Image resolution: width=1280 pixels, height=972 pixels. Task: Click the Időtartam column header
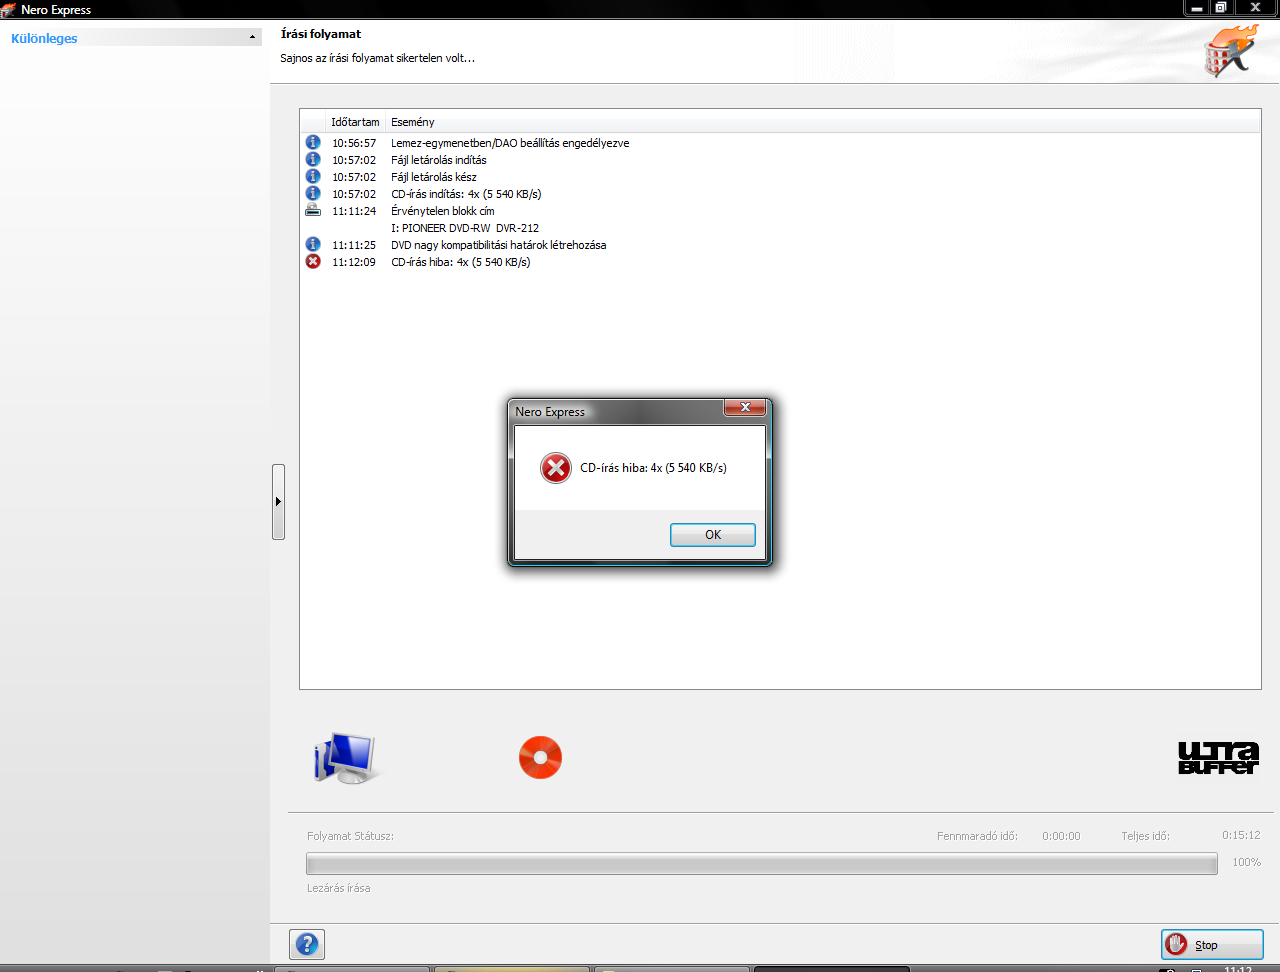(x=355, y=122)
